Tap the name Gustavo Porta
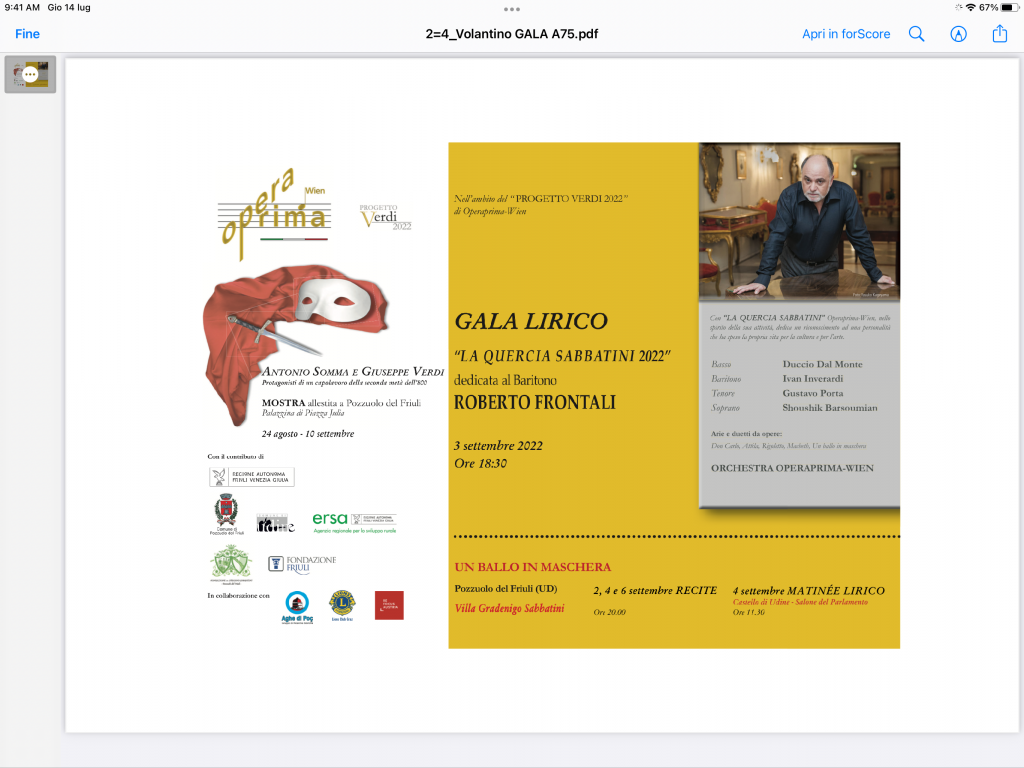 (x=812, y=393)
